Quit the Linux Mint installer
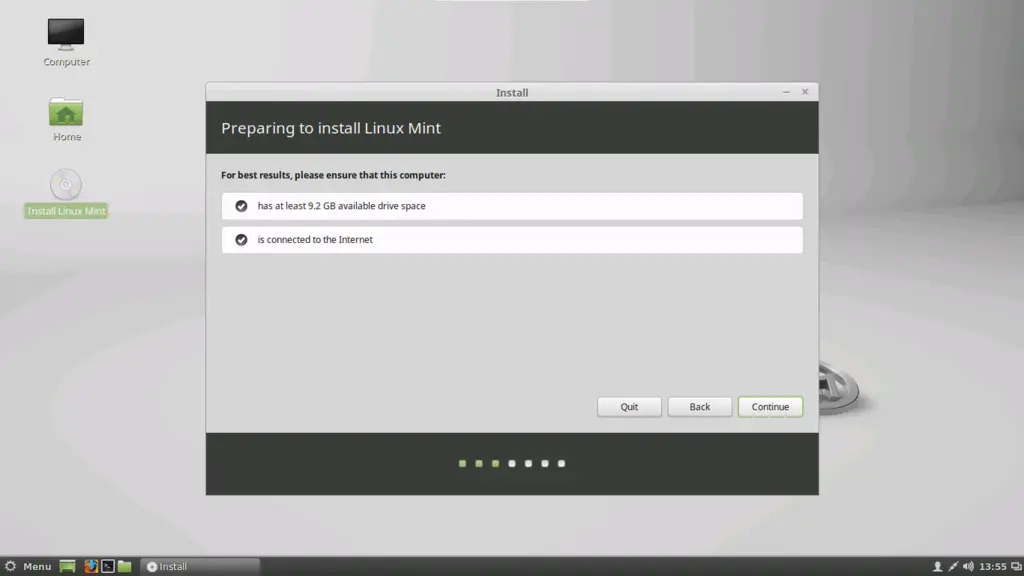 pyautogui.click(x=629, y=407)
